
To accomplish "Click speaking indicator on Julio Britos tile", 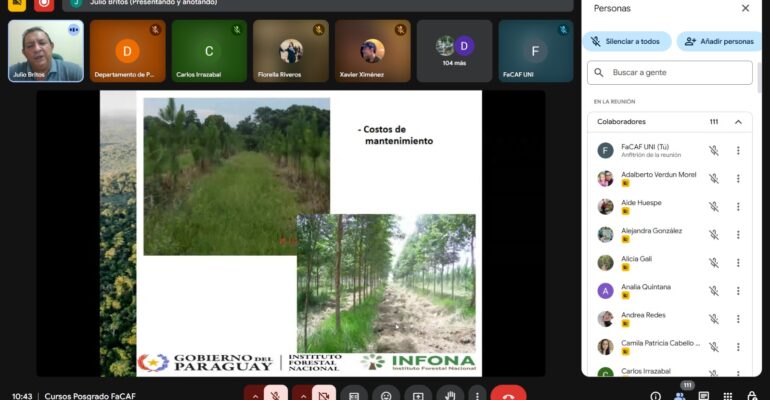I will coord(74,30).
